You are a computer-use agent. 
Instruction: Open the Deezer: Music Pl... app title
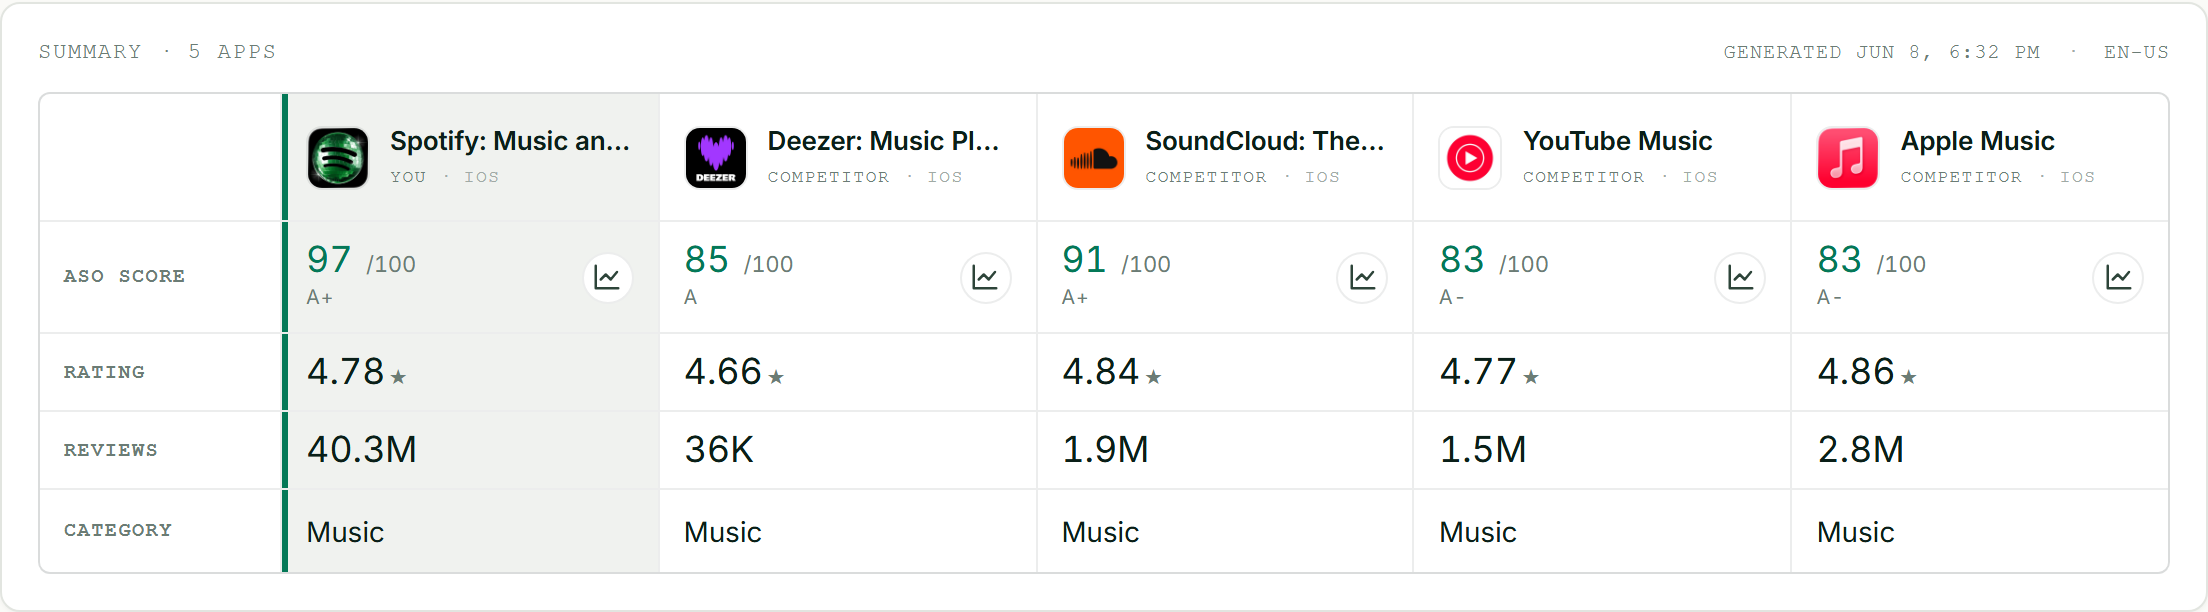coord(883,141)
